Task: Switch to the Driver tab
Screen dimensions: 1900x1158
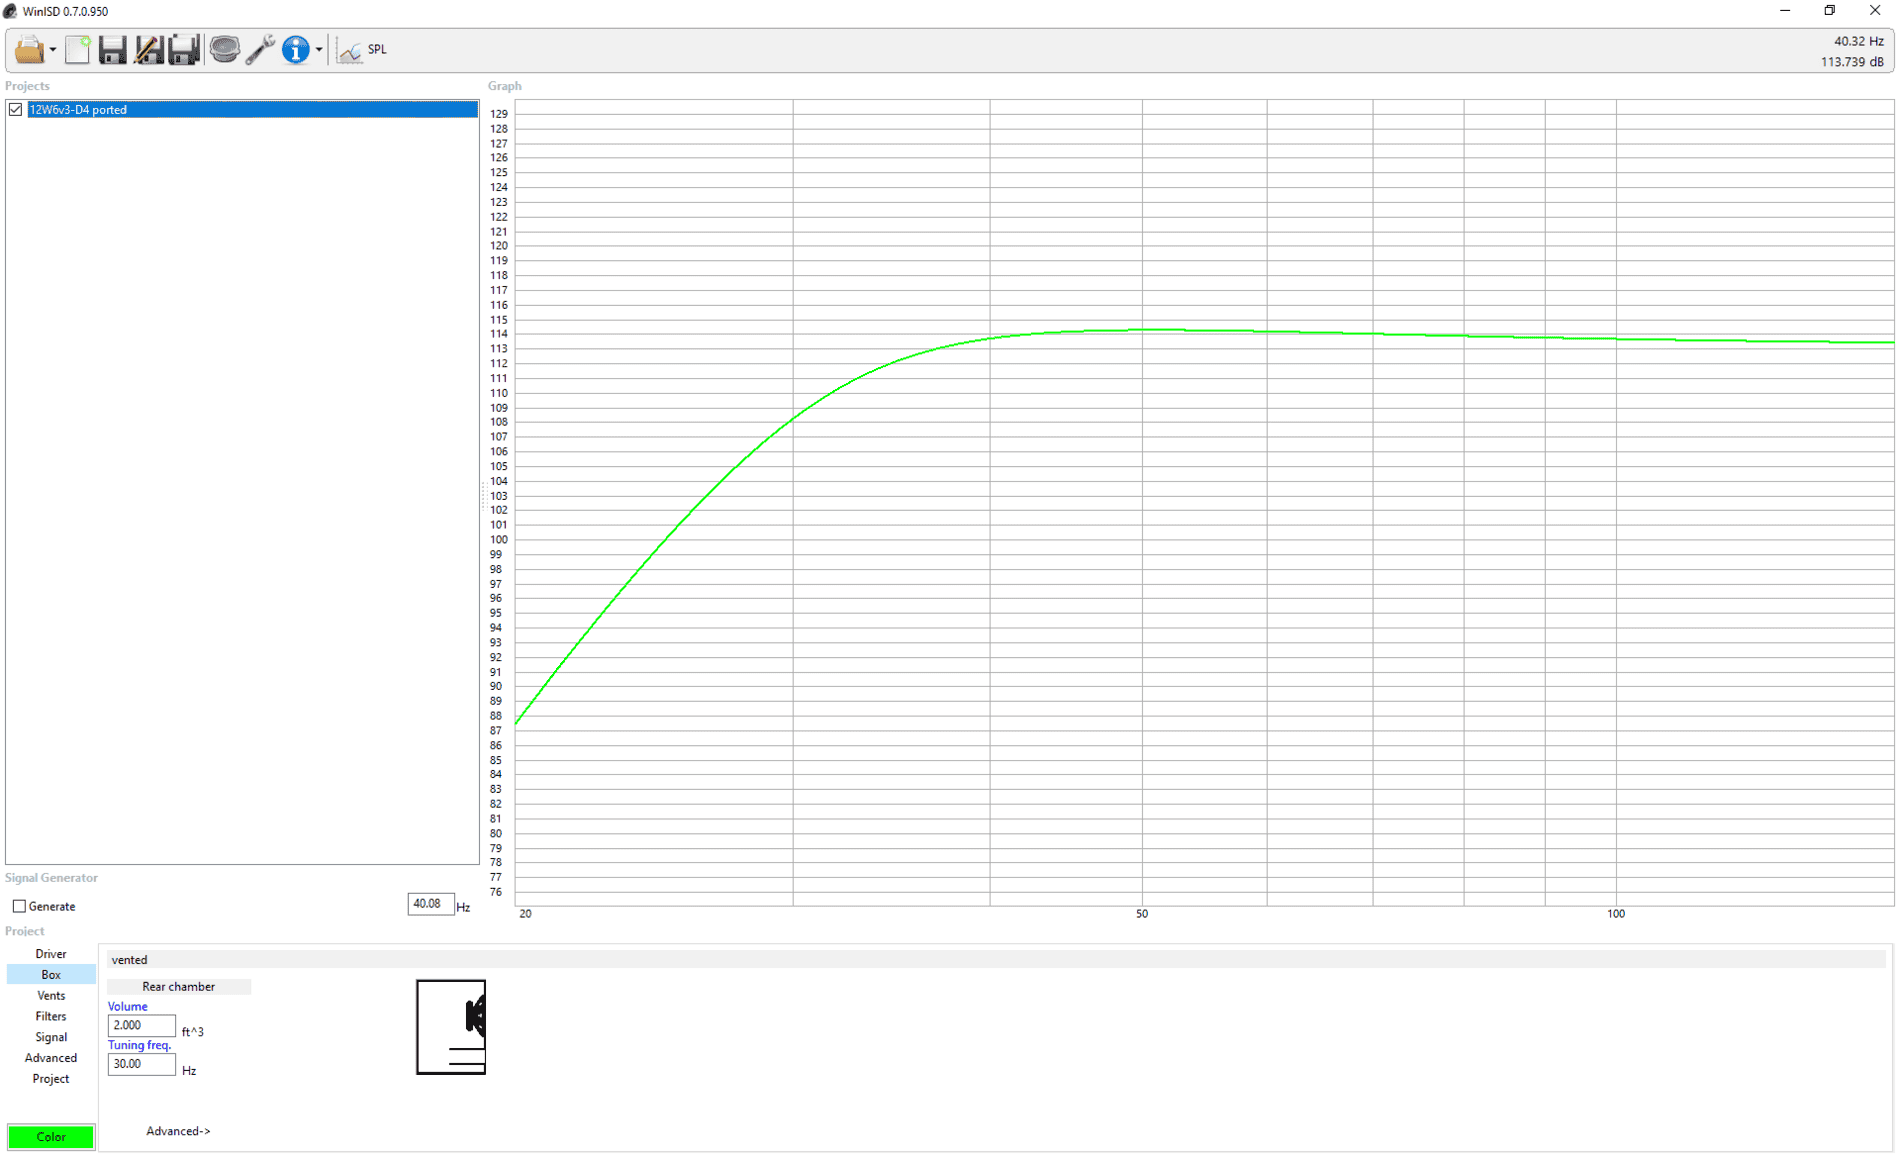Action: coord(51,954)
